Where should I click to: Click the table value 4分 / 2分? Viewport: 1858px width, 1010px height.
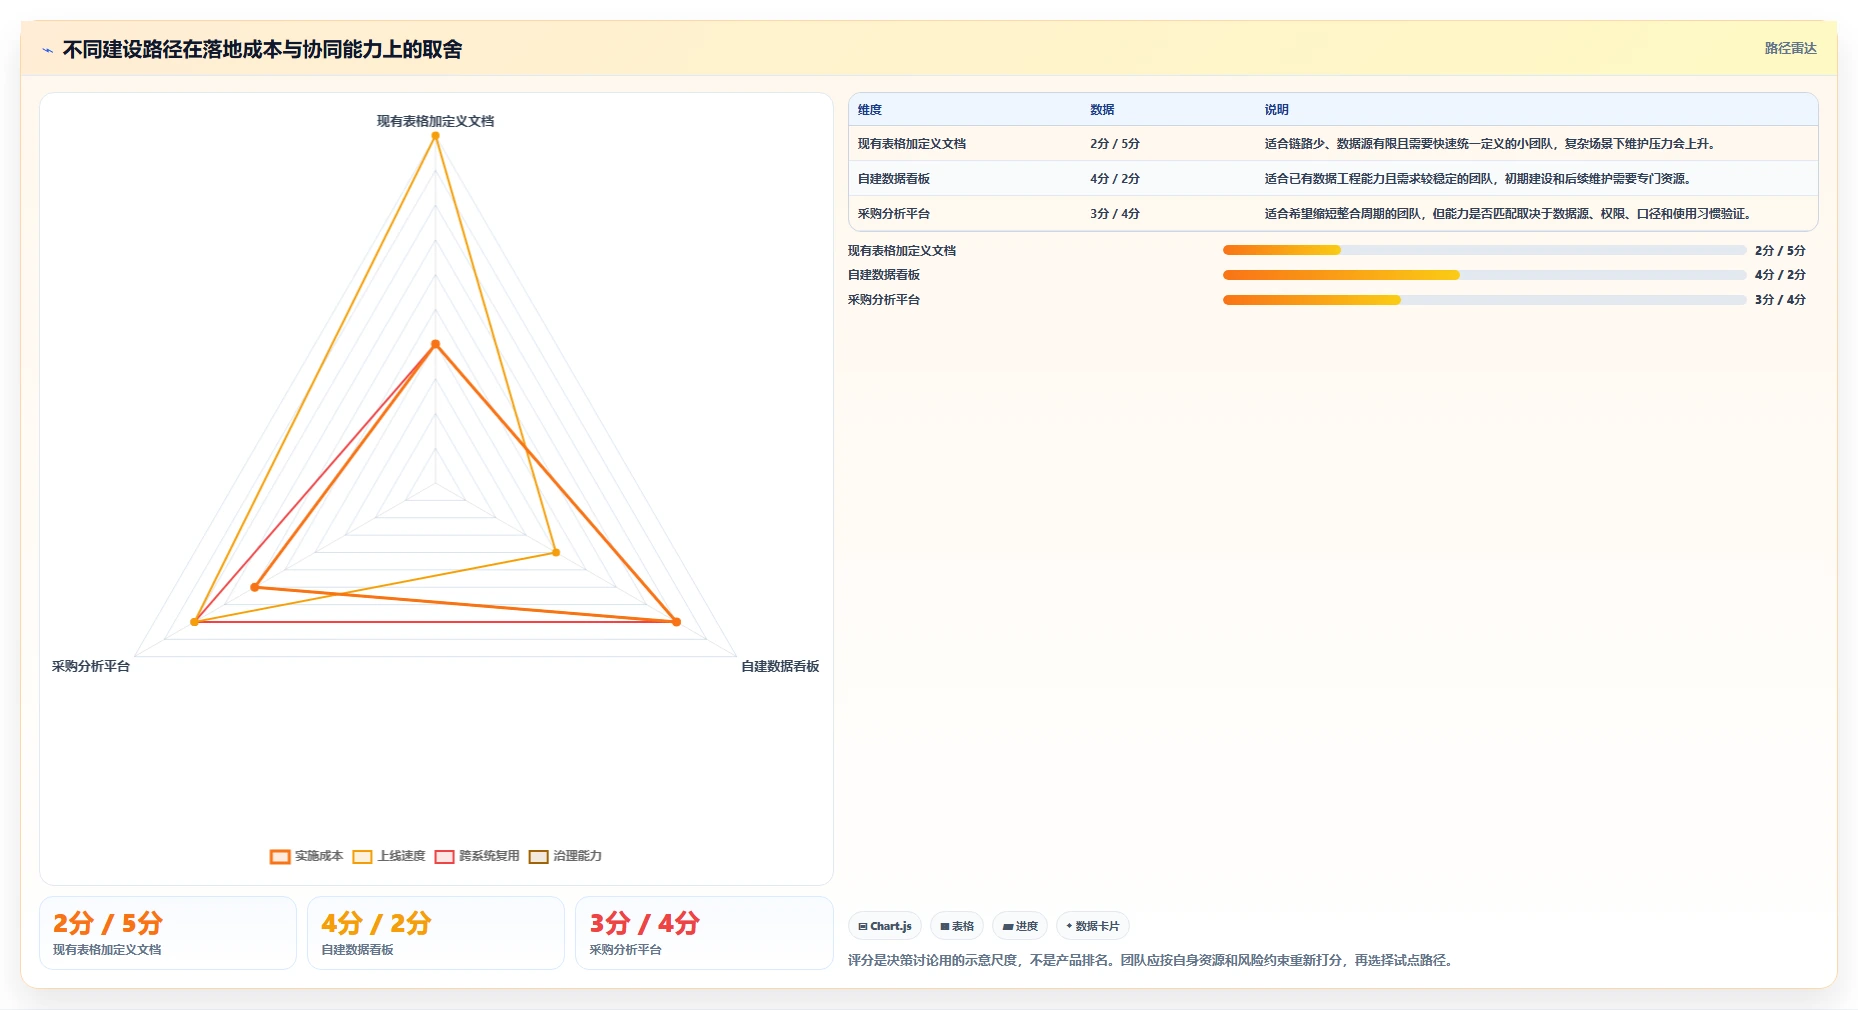(1115, 179)
